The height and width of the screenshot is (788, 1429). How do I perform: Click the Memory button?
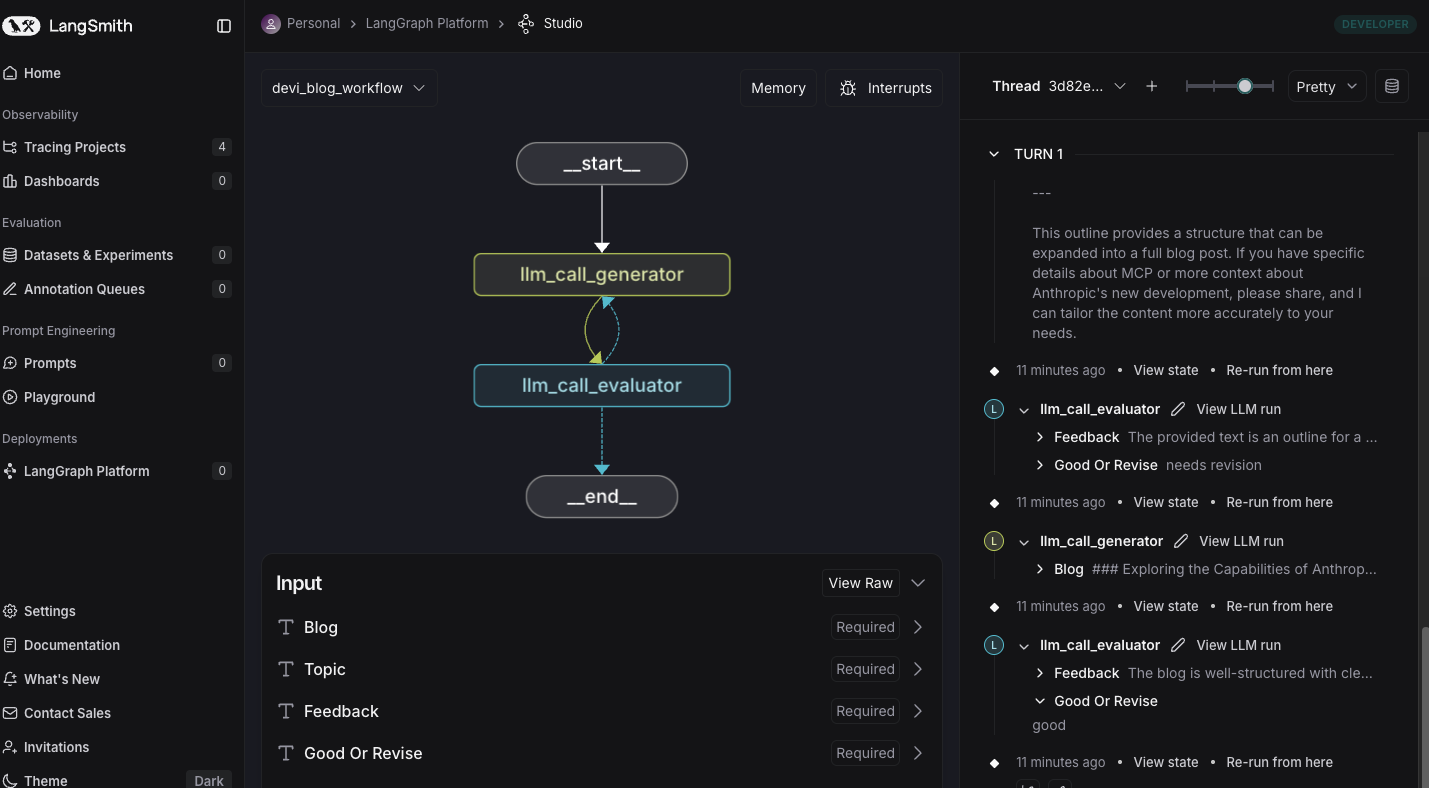coord(778,88)
